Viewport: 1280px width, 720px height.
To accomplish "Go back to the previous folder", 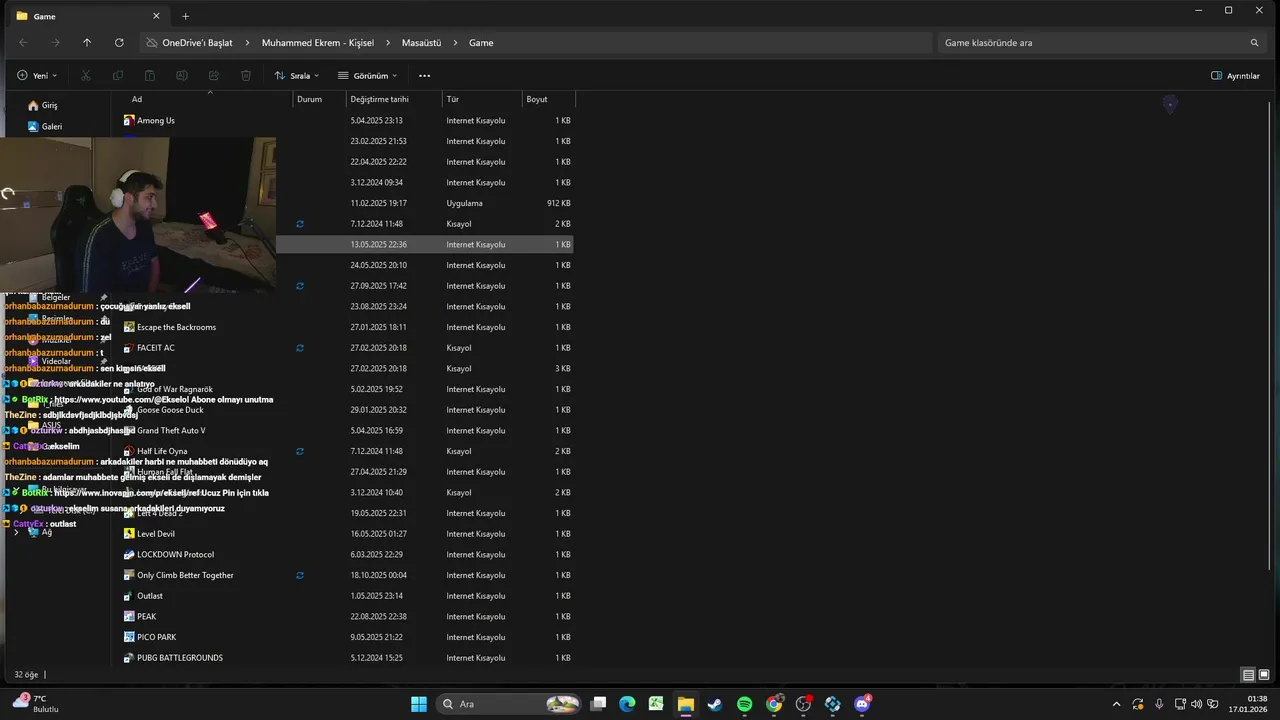I will click(x=23, y=43).
